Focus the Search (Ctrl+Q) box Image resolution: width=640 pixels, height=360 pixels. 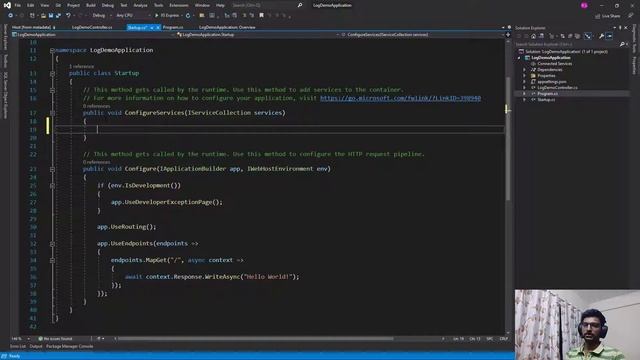(267, 5)
